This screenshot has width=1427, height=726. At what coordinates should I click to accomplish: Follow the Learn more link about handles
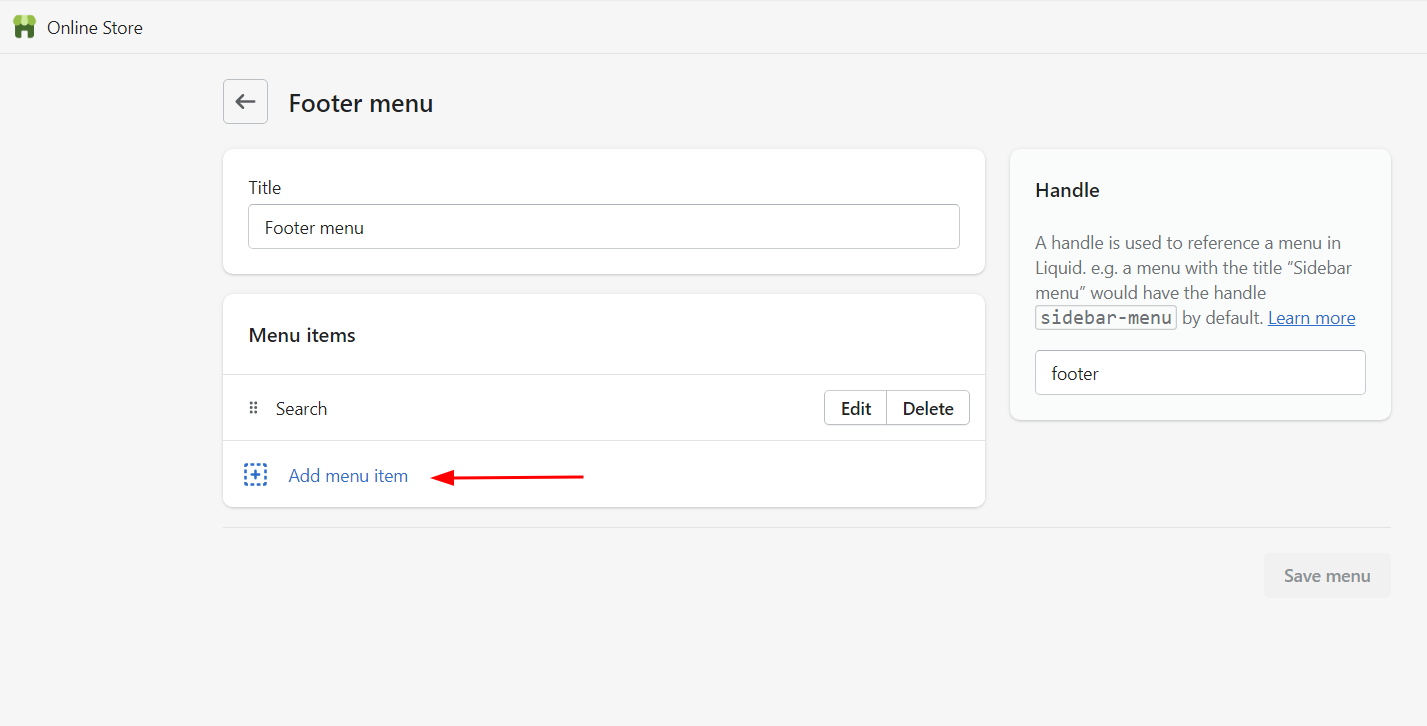[1311, 318]
